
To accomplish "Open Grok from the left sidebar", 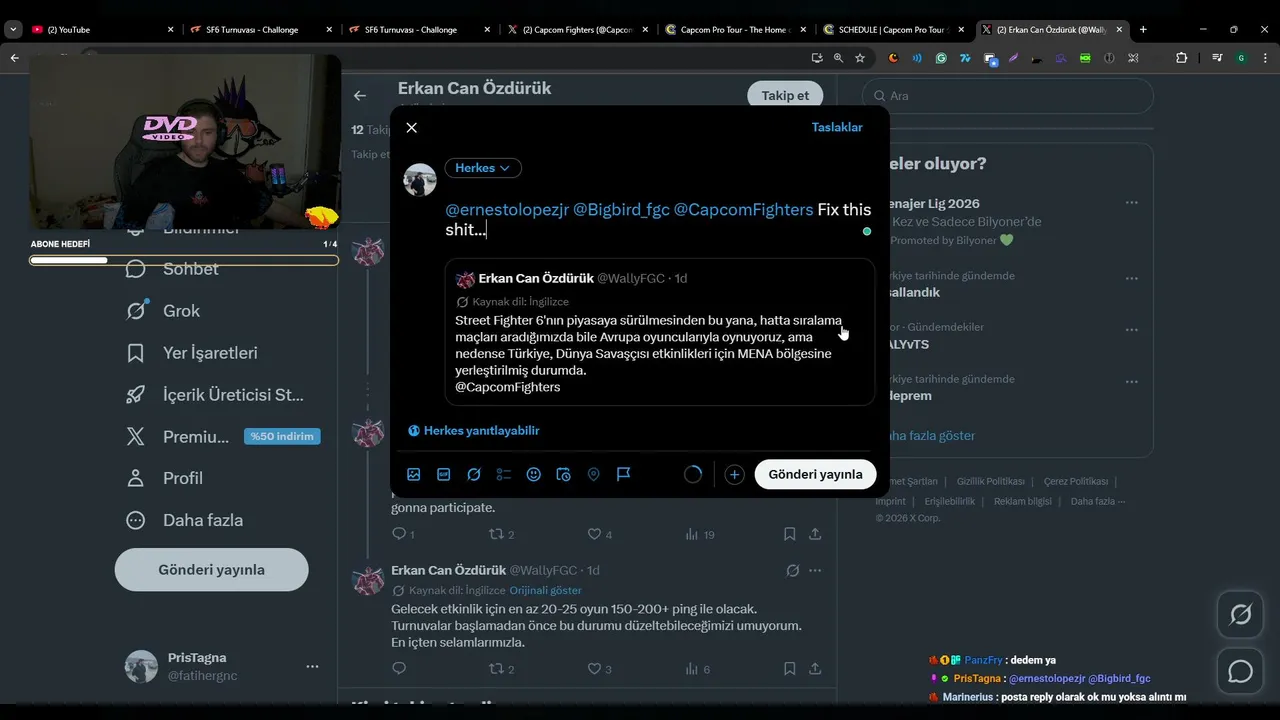I will (x=163, y=311).
